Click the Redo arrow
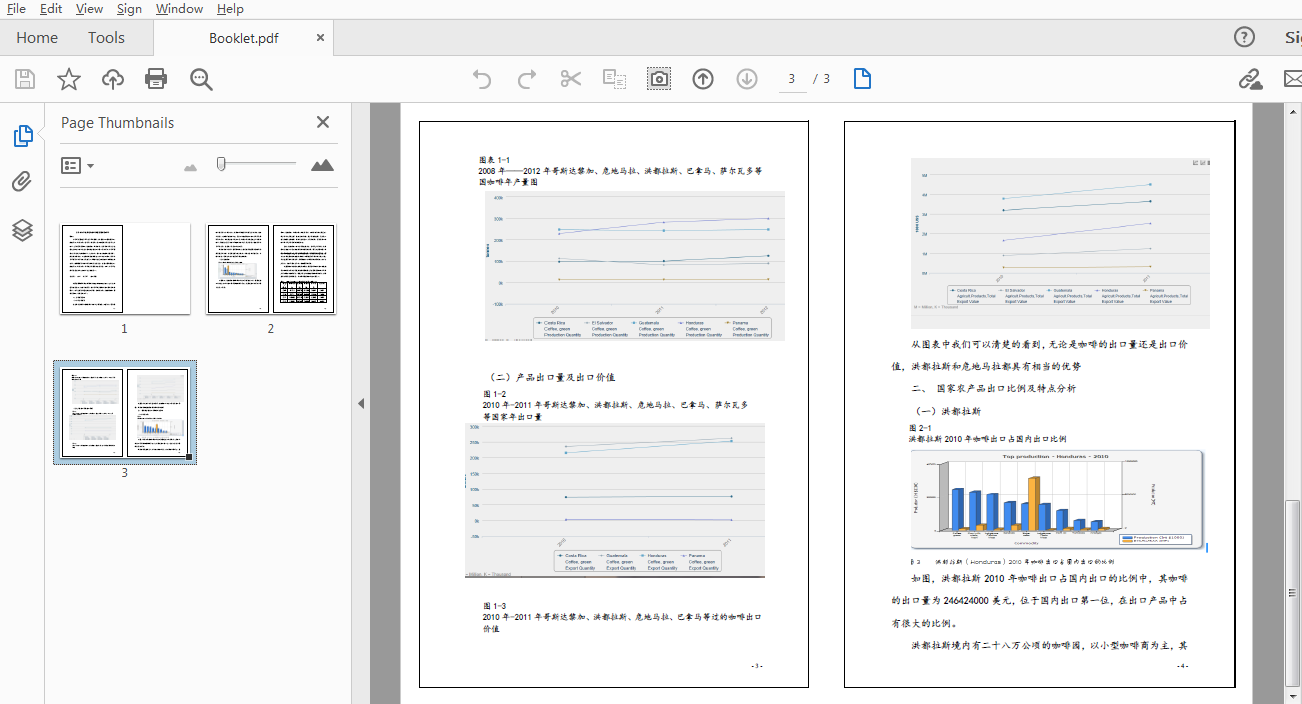 (x=526, y=79)
